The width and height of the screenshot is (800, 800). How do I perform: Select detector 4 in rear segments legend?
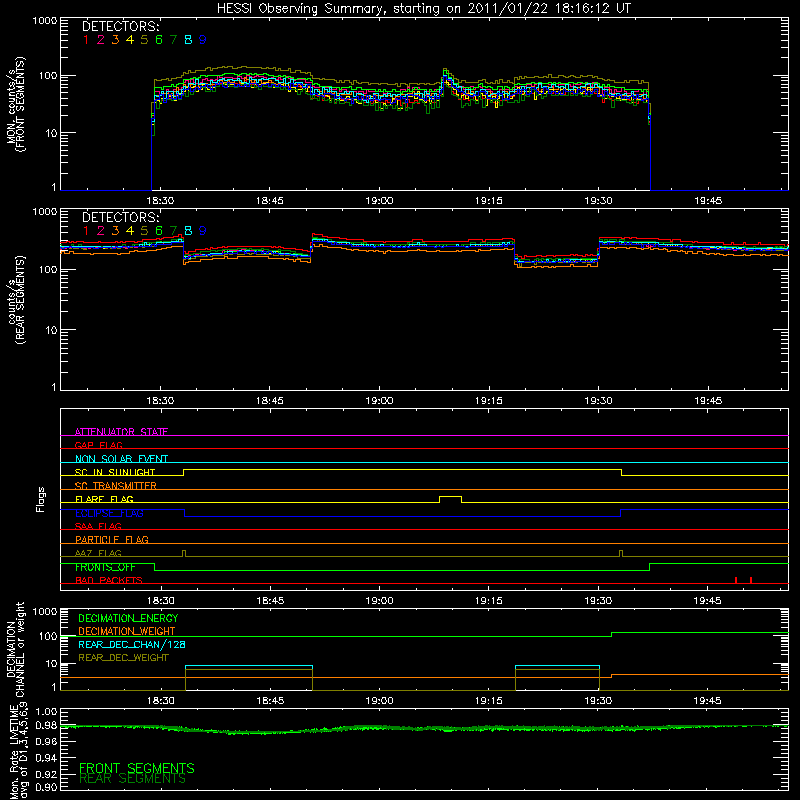tap(130, 231)
